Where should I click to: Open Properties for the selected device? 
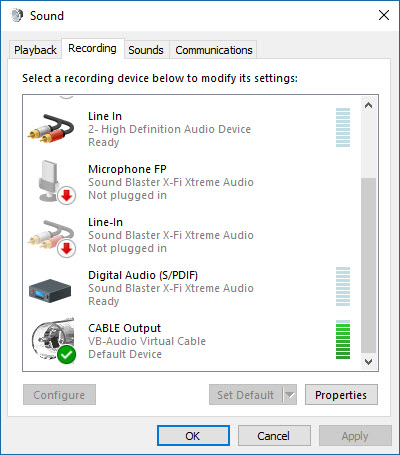[341, 395]
